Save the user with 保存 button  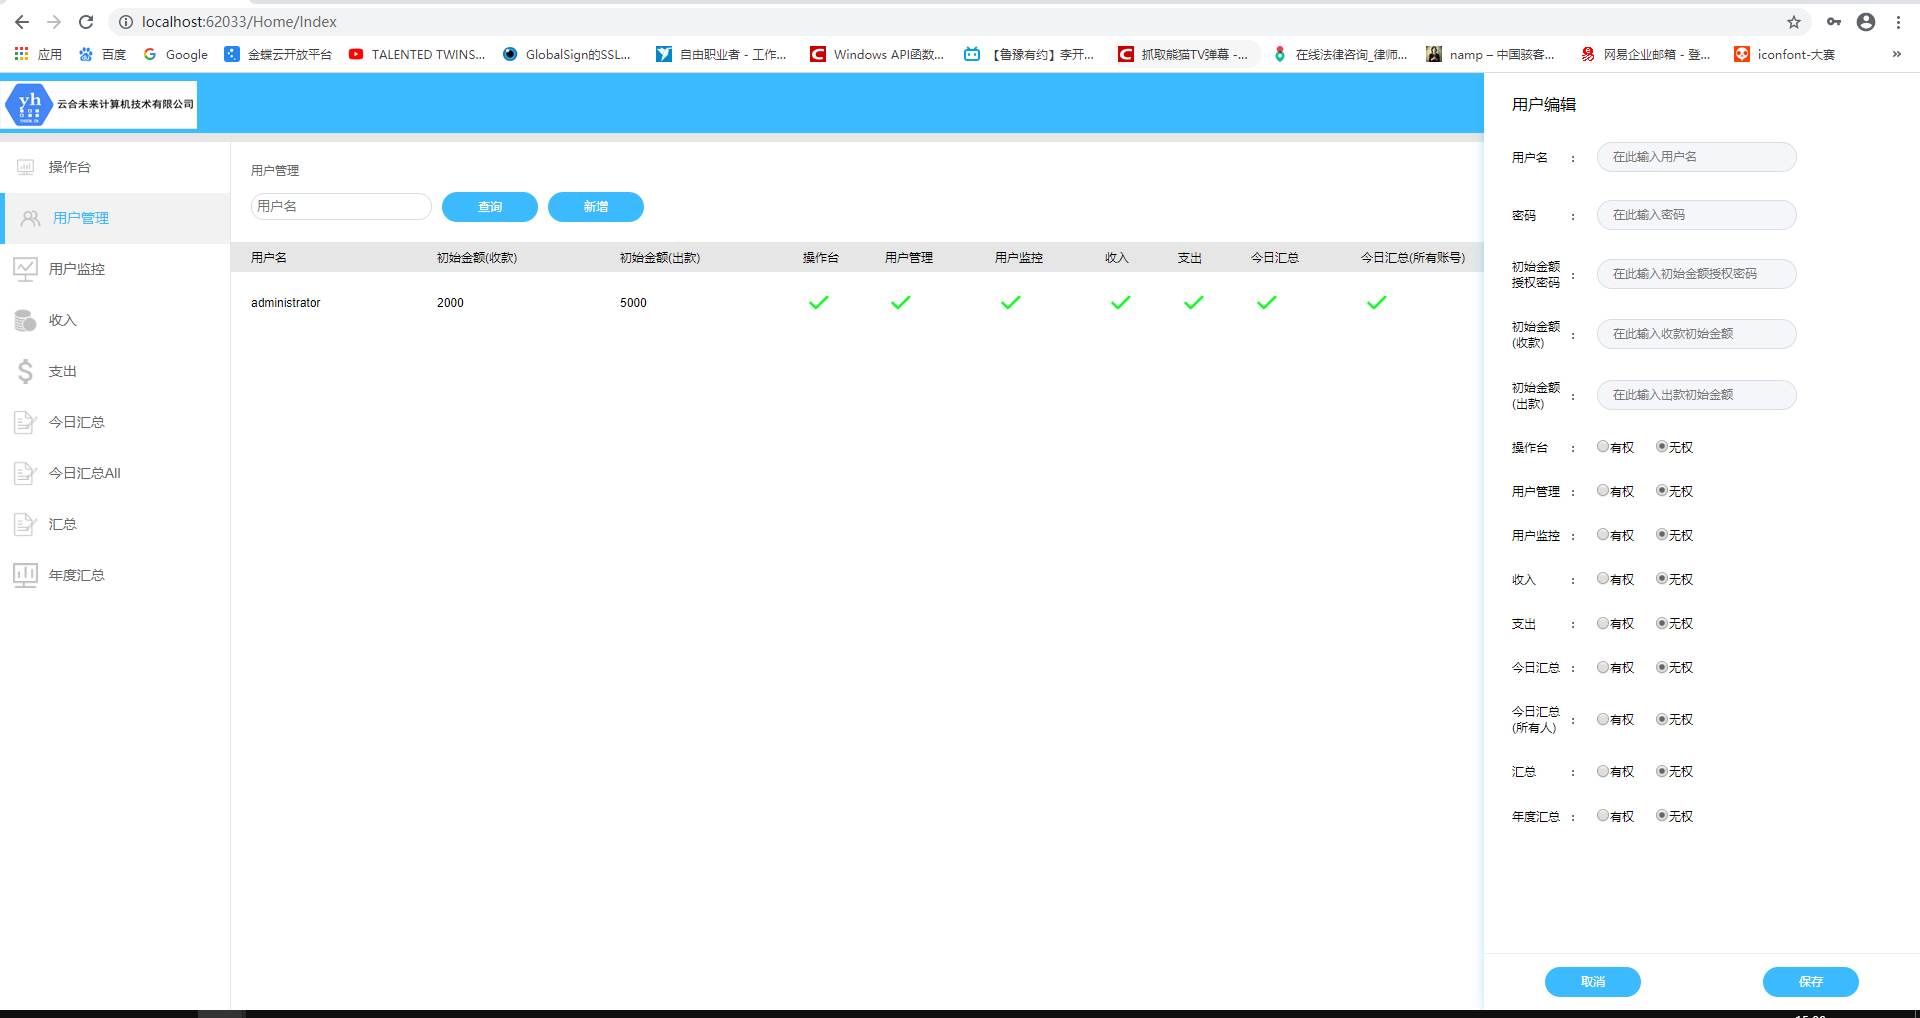(1810, 982)
